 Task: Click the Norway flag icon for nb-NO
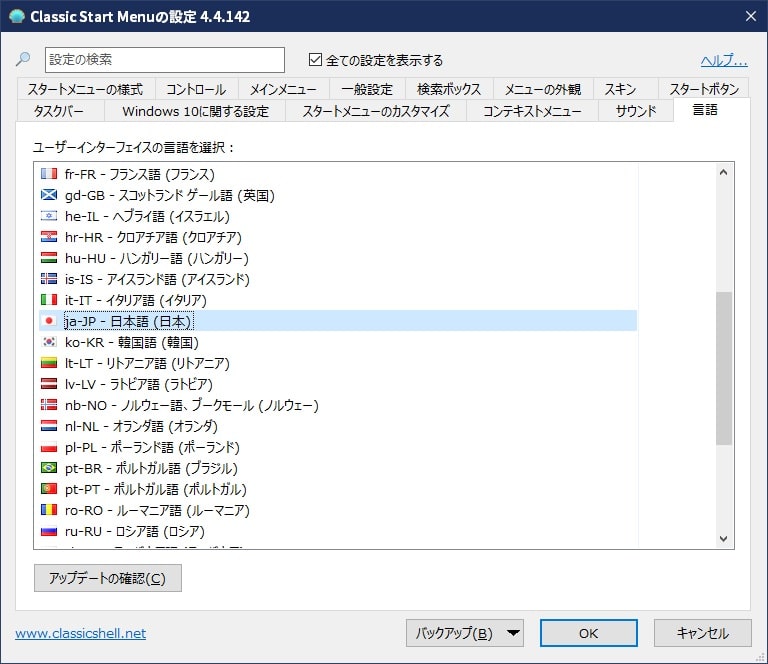48,405
